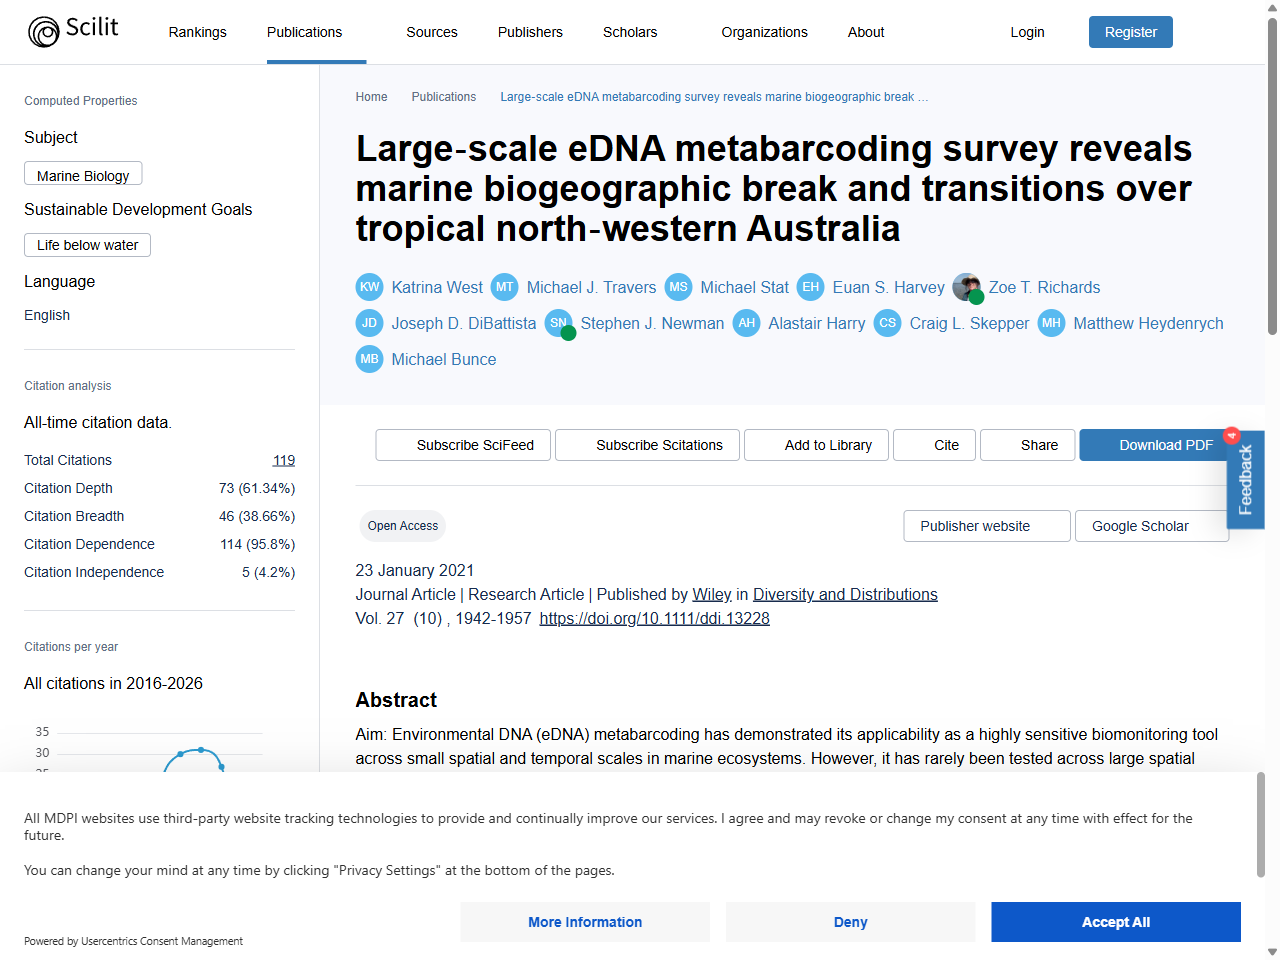The image size is (1280, 960).
Task: Select the Marine Biology subject tag
Action: point(83,175)
